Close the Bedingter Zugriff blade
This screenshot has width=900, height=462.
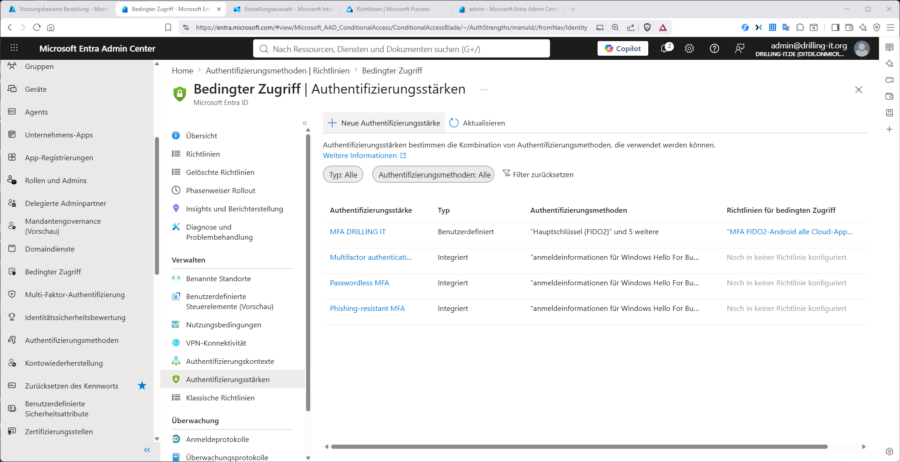[x=859, y=90]
